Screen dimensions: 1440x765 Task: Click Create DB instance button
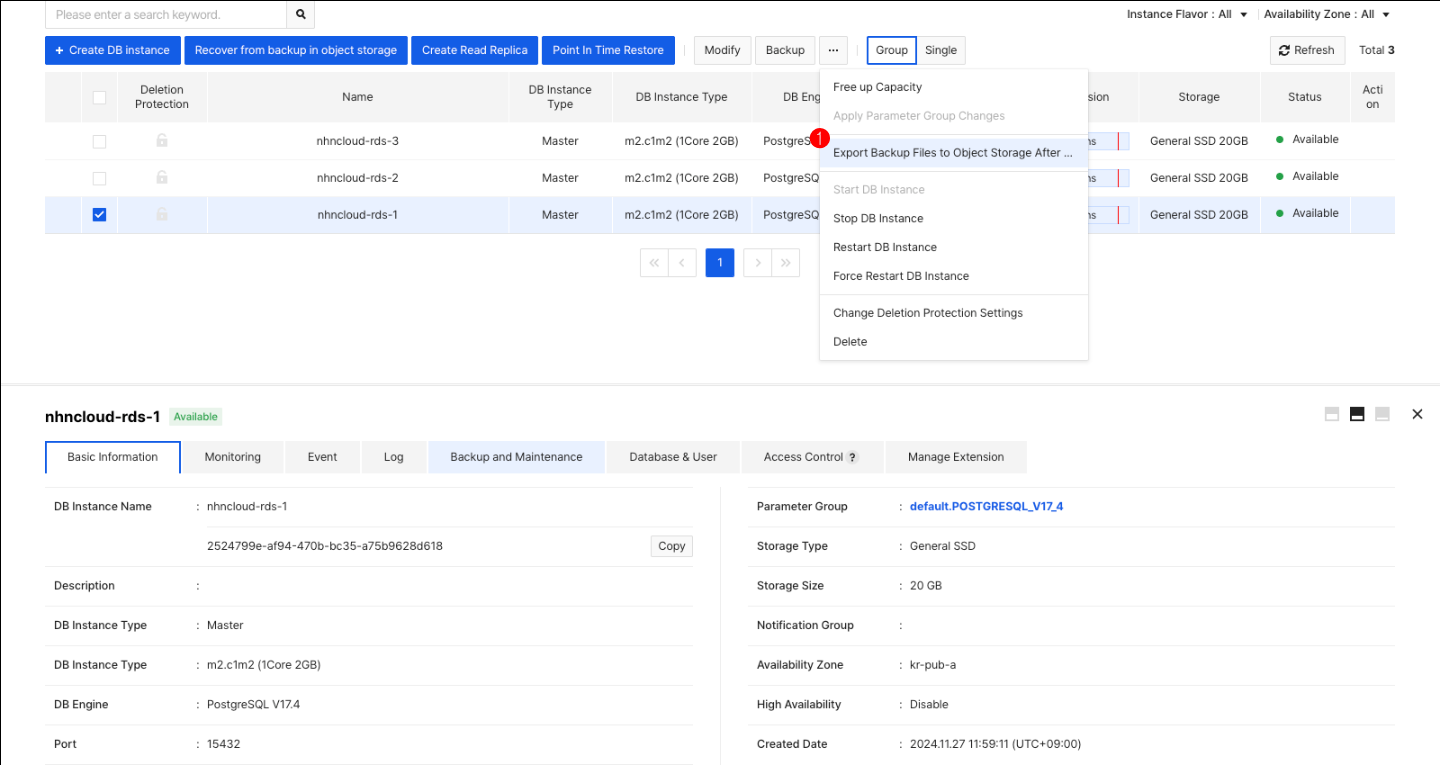click(112, 50)
